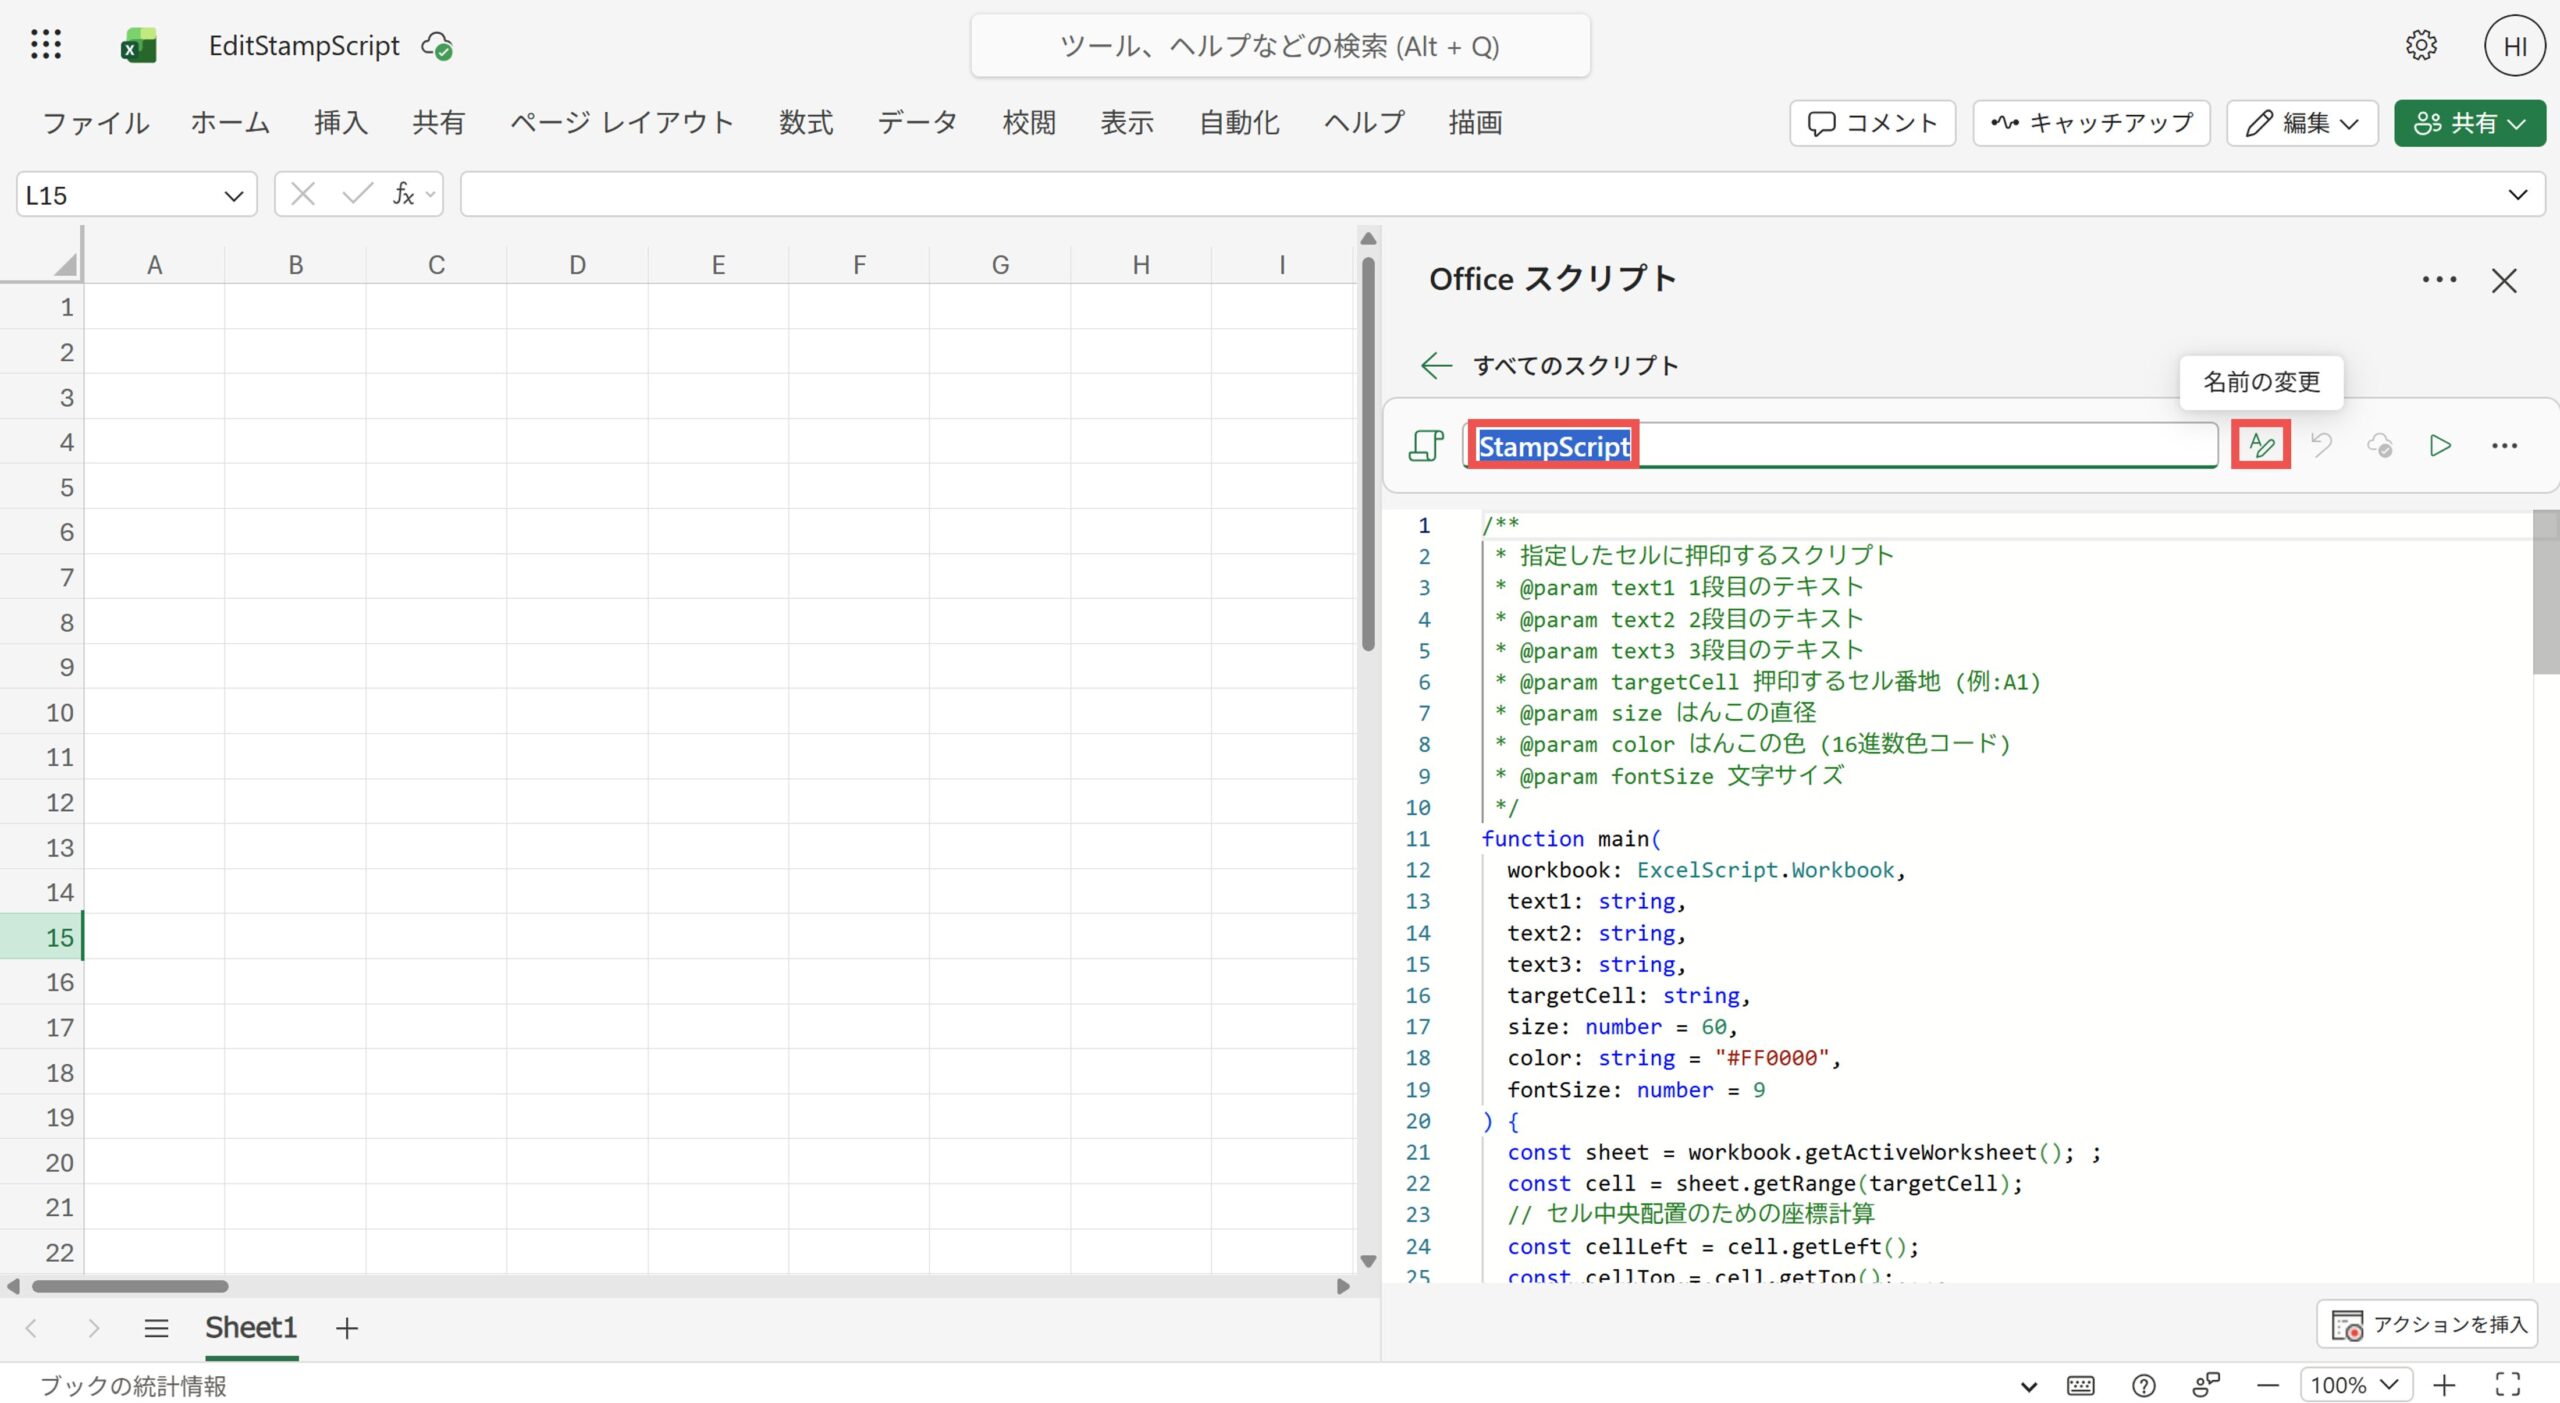The width and height of the screenshot is (2560, 1403).
Task: Open script more options ellipsis beside run
Action: tap(2504, 445)
